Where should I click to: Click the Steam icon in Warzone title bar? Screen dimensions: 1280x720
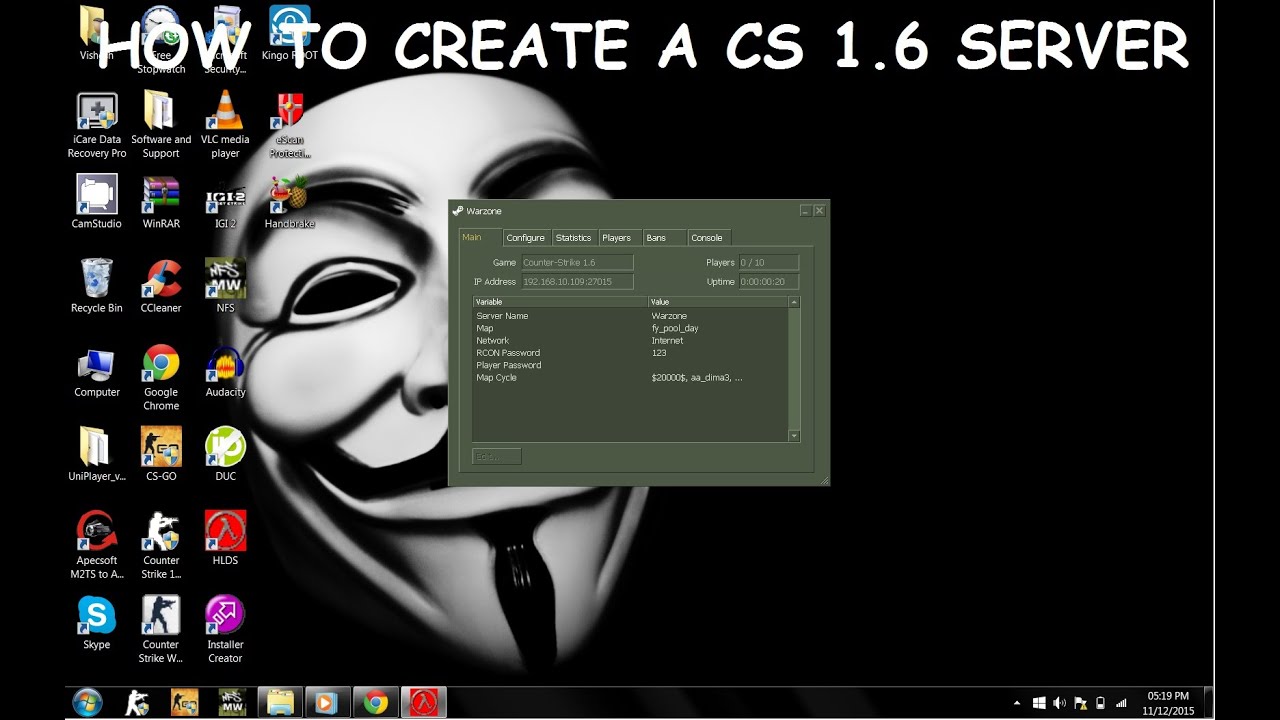tap(458, 211)
